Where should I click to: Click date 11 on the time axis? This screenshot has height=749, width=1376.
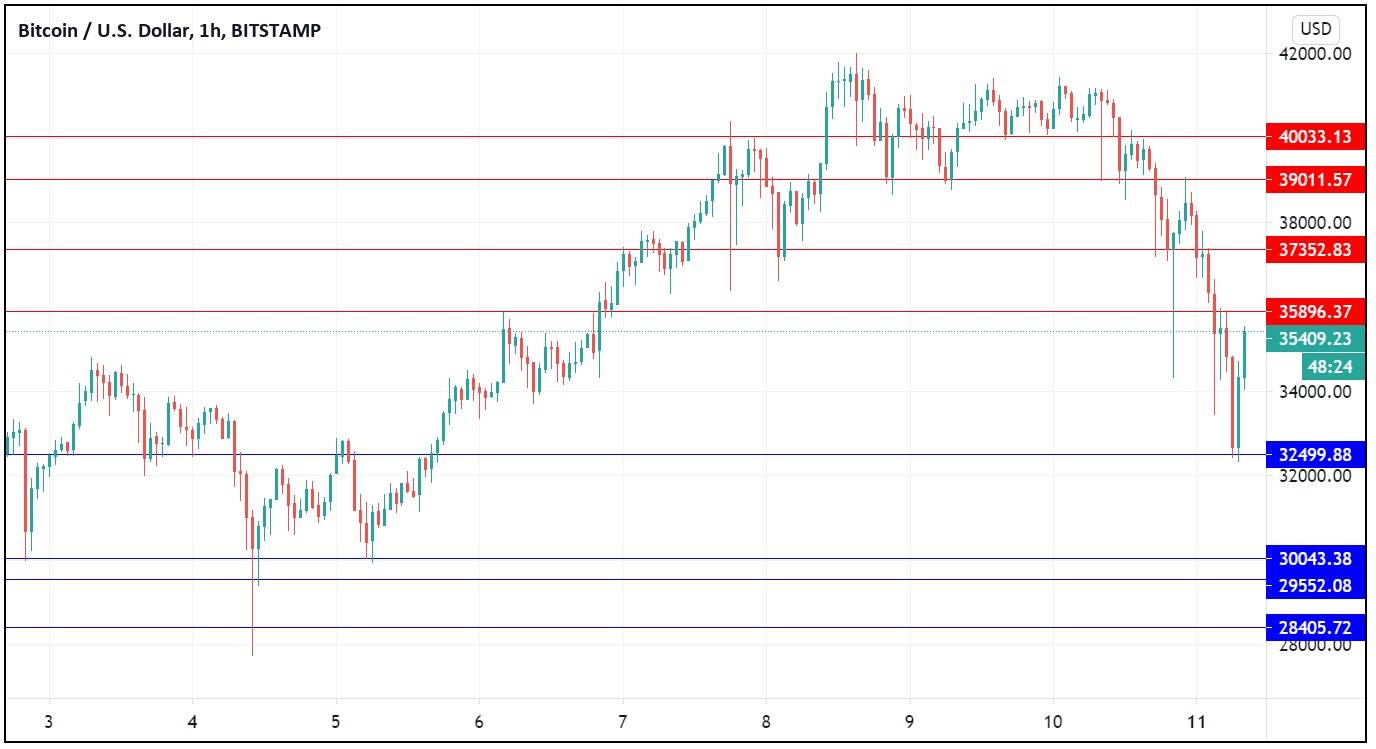coord(1195,721)
